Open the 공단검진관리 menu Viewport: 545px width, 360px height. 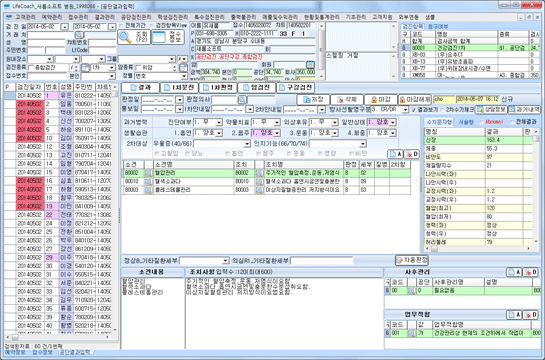[x=136, y=17]
